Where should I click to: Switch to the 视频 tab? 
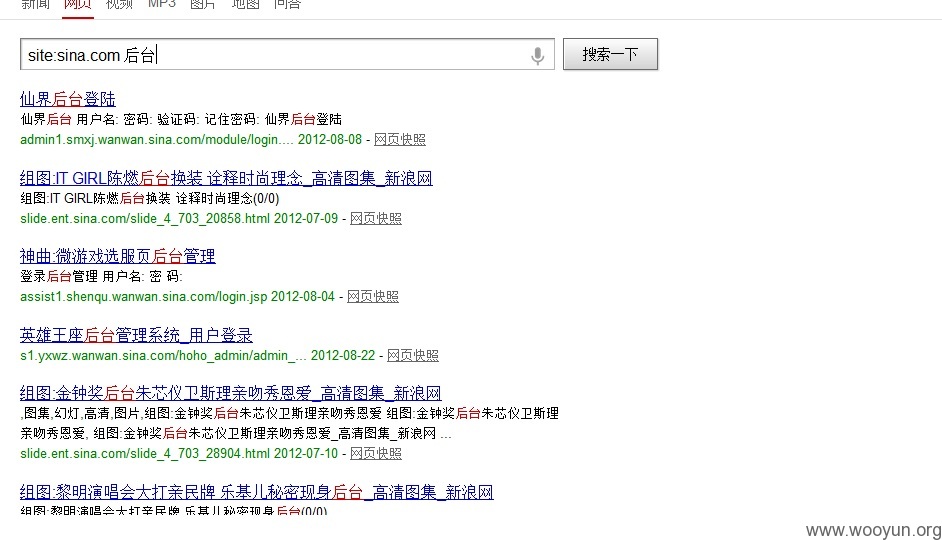point(119,4)
